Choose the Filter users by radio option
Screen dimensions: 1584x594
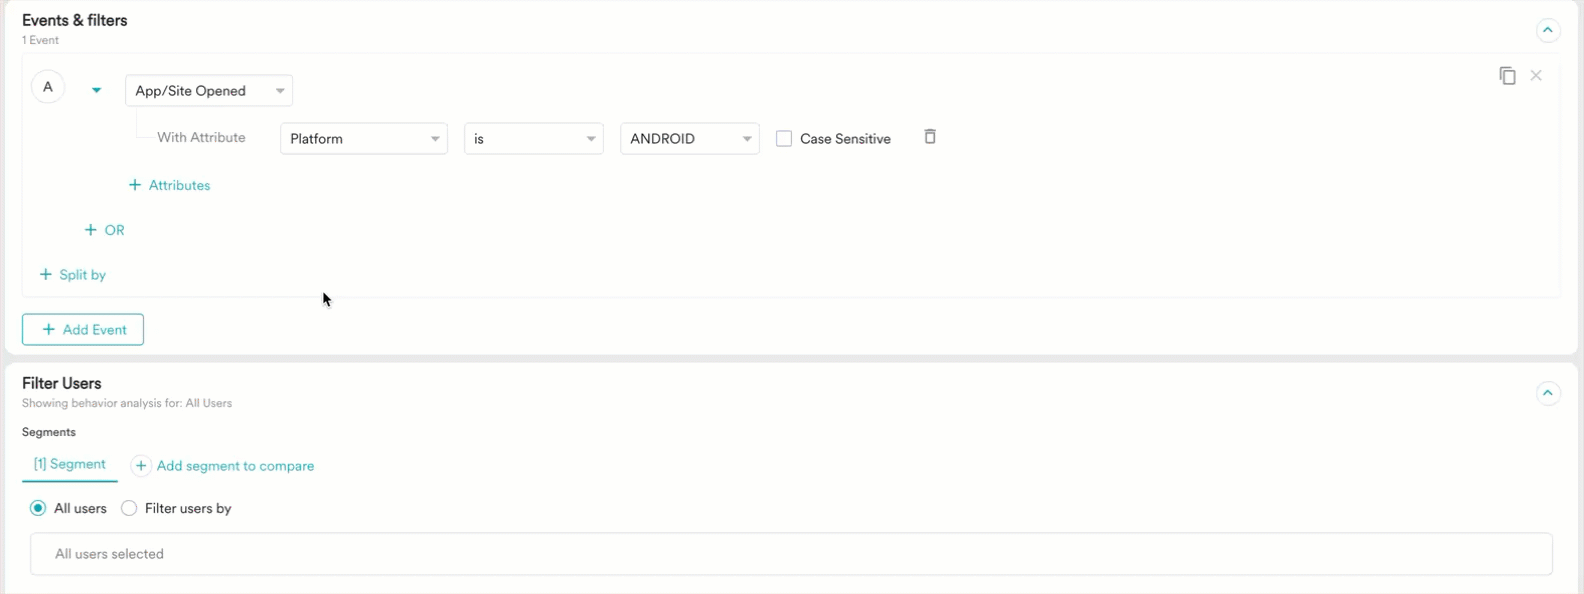(129, 508)
